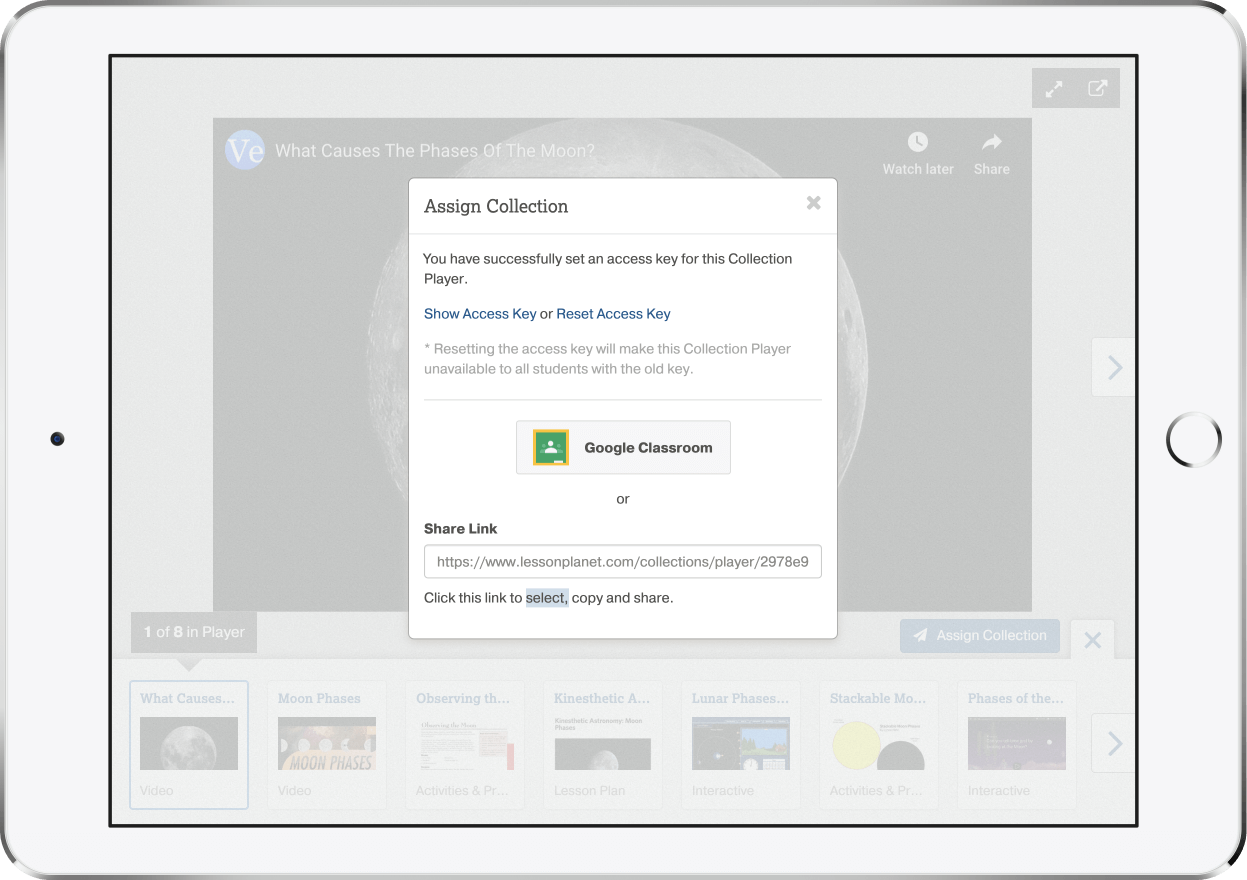The image size is (1247, 880).
Task: Click the 1 of 8 in Player tab
Action: coord(194,632)
